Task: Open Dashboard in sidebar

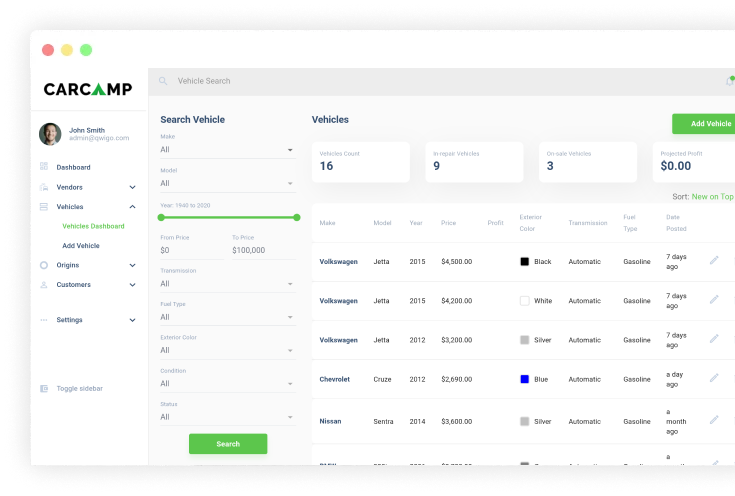Action: (74, 167)
